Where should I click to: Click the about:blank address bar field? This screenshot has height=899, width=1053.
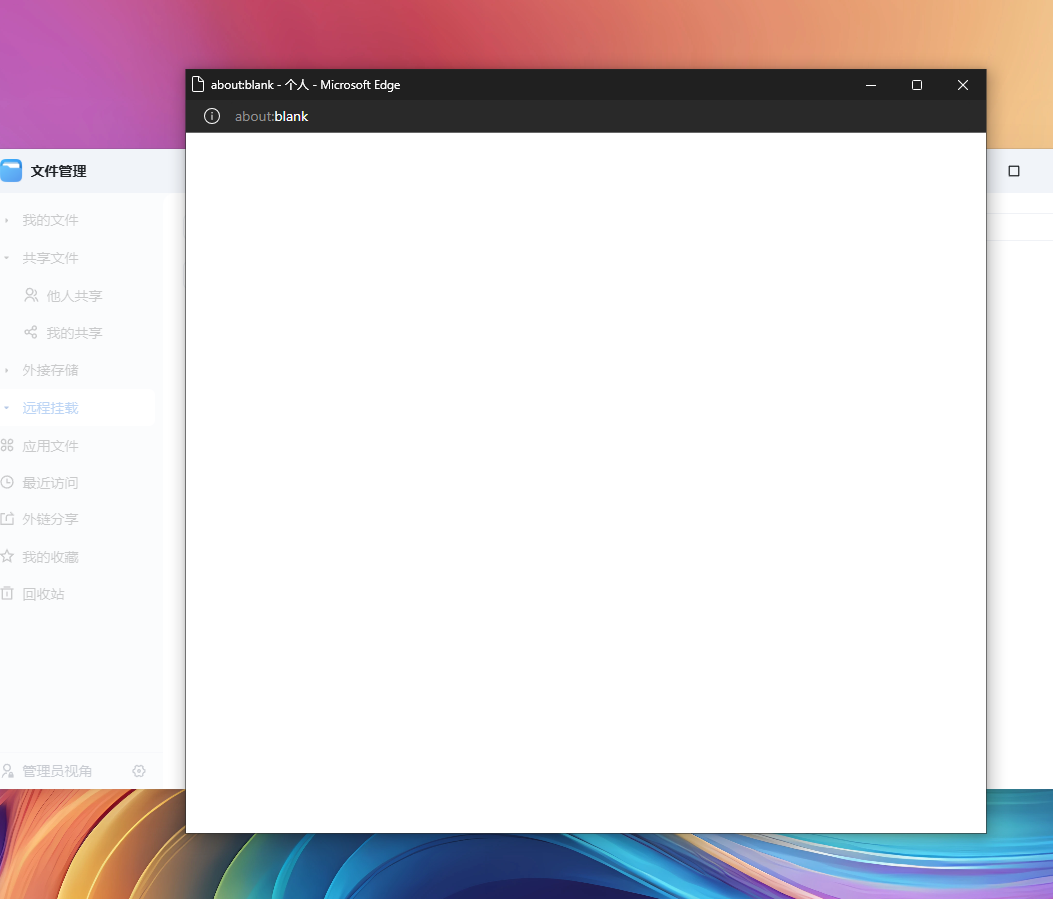tap(500, 116)
